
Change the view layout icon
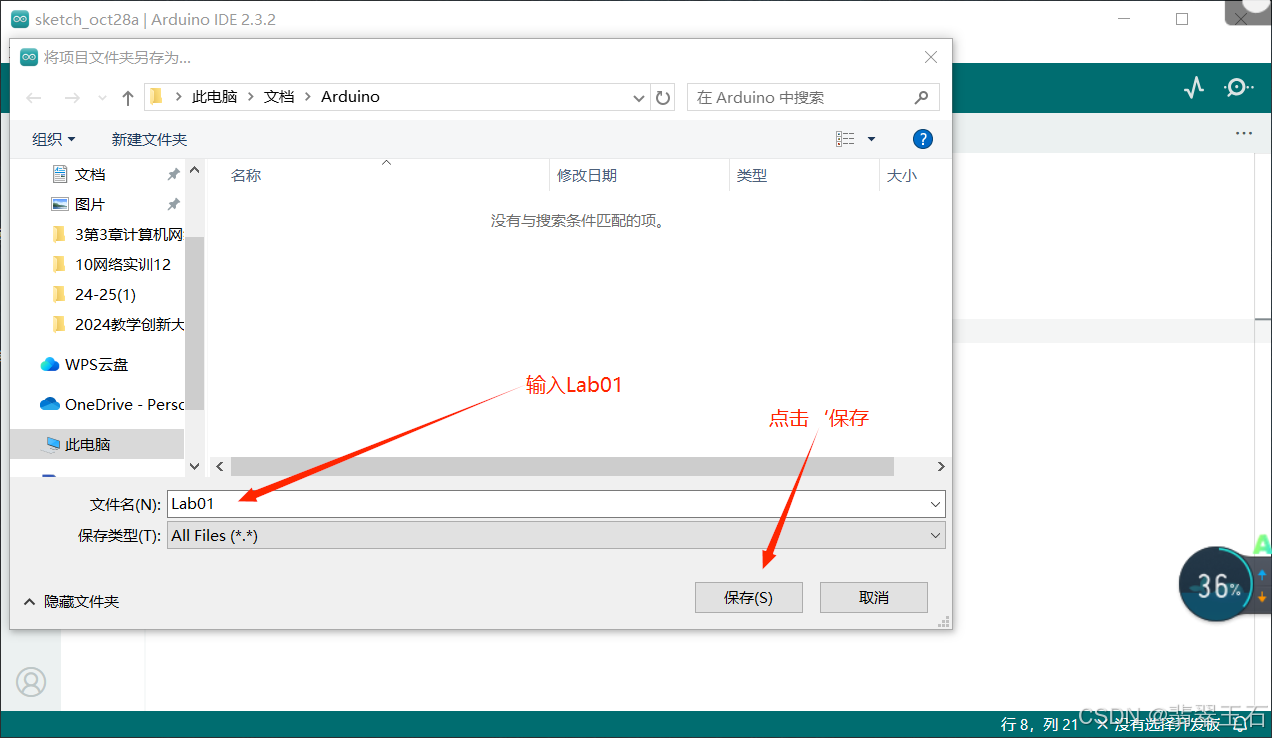(x=845, y=139)
